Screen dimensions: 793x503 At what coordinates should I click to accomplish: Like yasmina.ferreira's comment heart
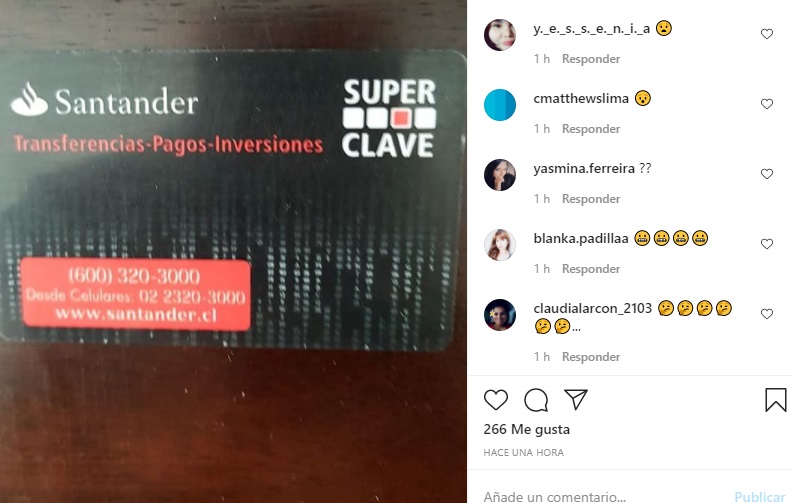point(767,174)
